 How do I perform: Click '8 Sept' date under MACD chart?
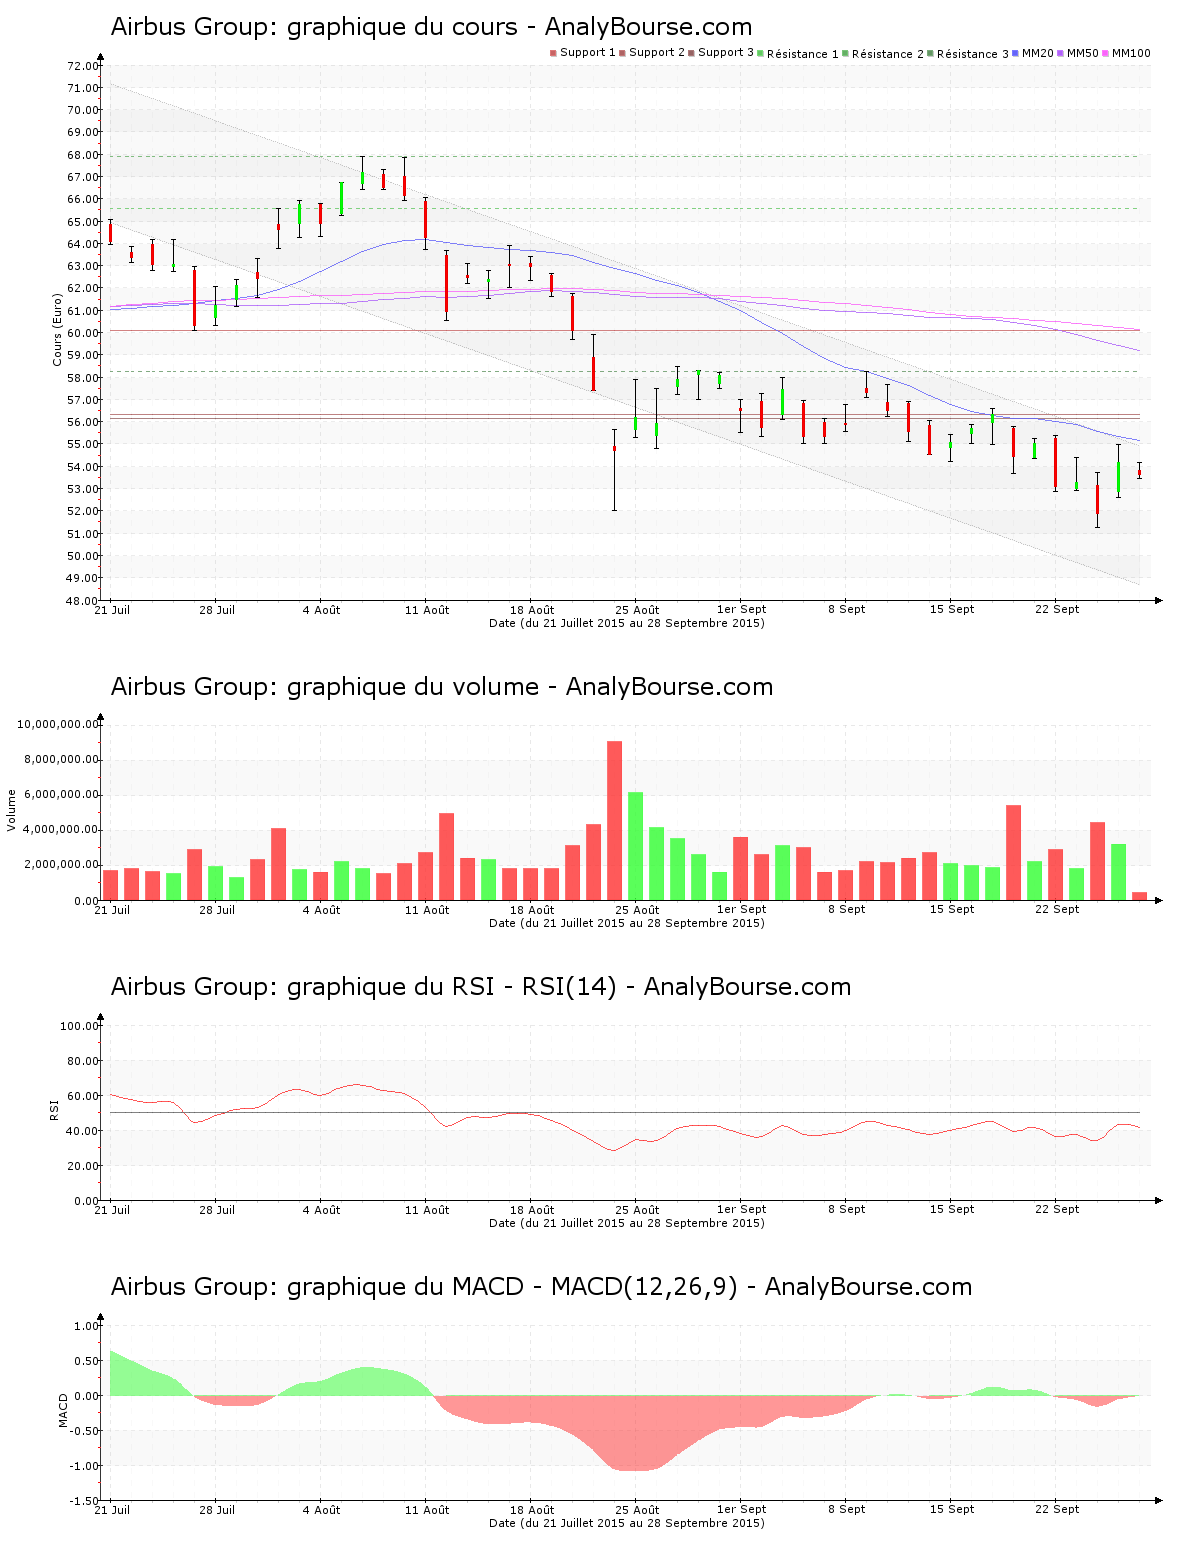coord(847,1510)
